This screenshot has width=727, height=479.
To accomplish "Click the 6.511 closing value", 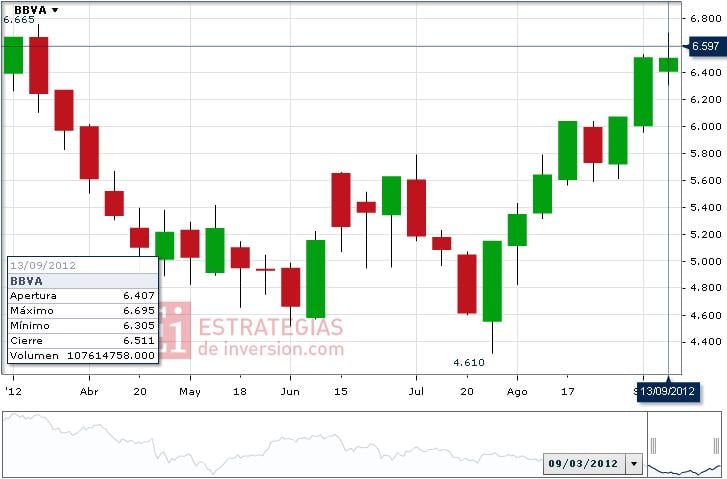I will (139, 341).
